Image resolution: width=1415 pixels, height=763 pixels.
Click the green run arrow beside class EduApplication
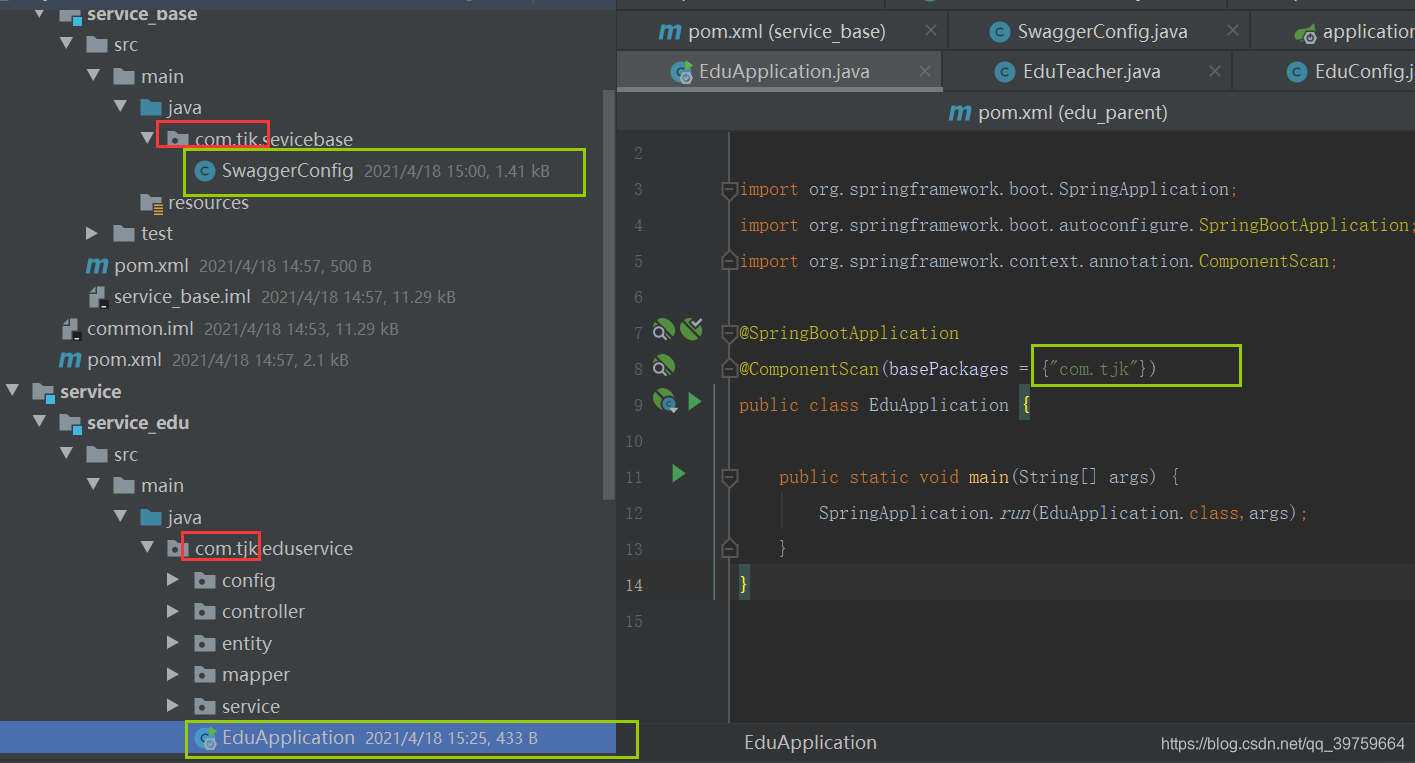(x=695, y=402)
